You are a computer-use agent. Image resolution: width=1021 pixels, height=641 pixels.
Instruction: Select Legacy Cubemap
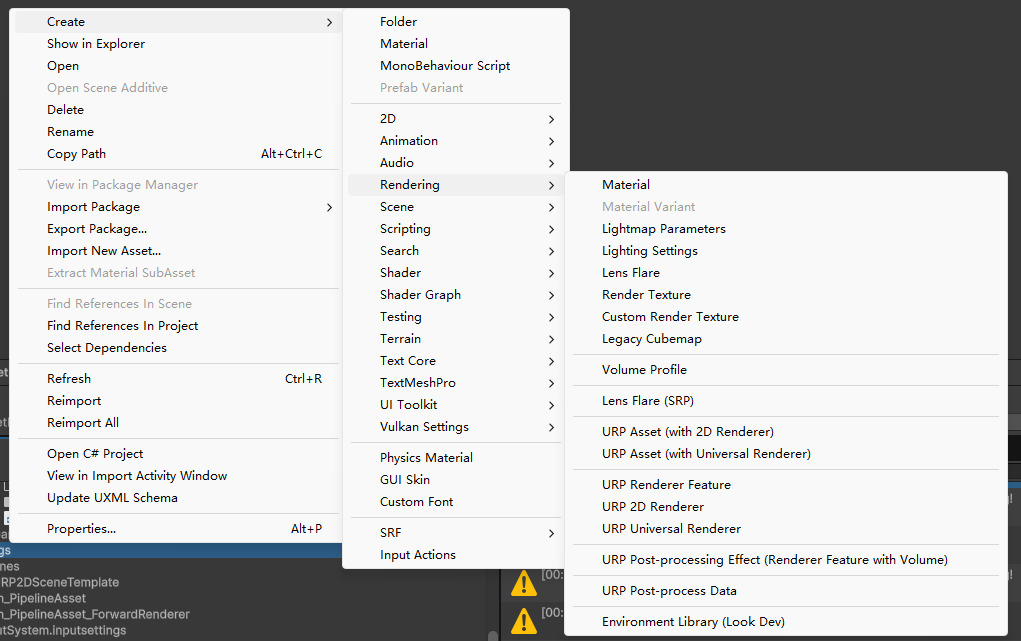pyautogui.click(x=786, y=339)
